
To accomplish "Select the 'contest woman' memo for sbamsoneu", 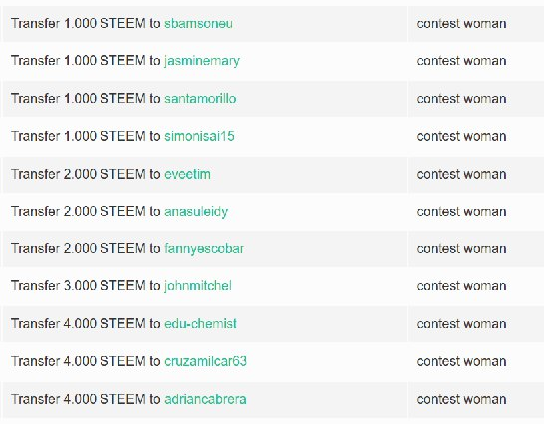I will click(x=461, y=24).
